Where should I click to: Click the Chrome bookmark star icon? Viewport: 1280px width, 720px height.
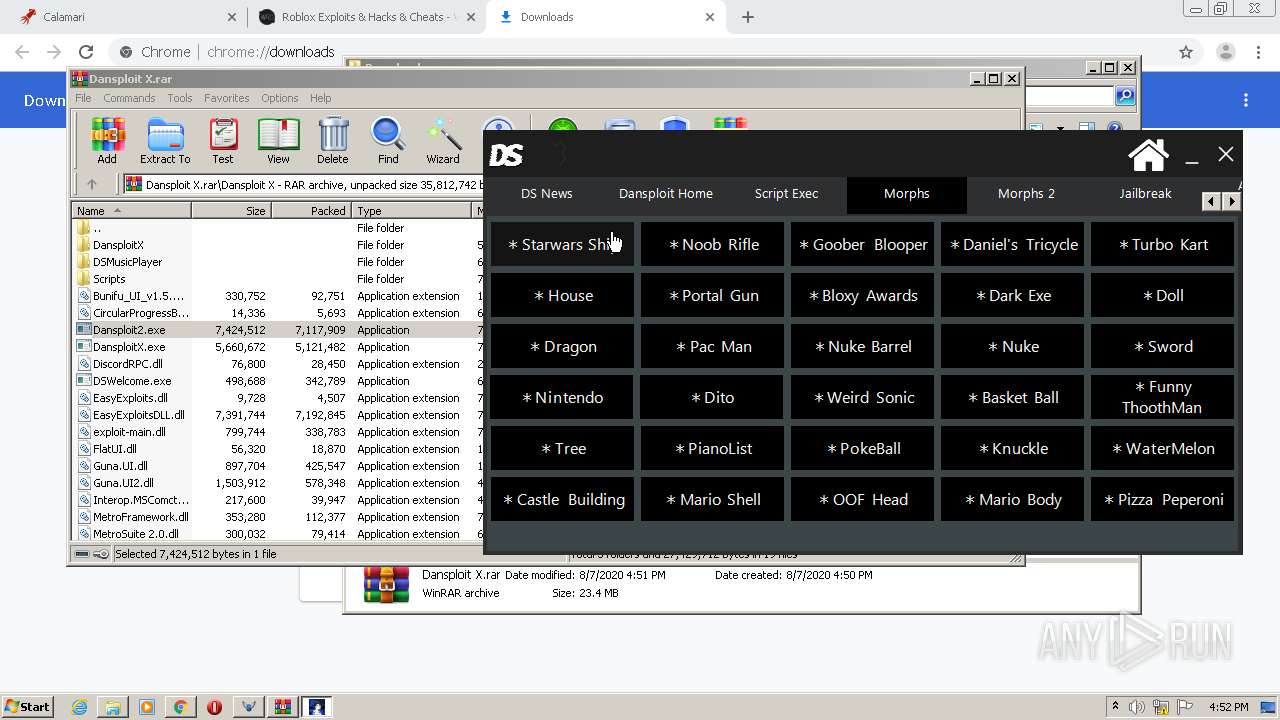(x=1186, y=52)
